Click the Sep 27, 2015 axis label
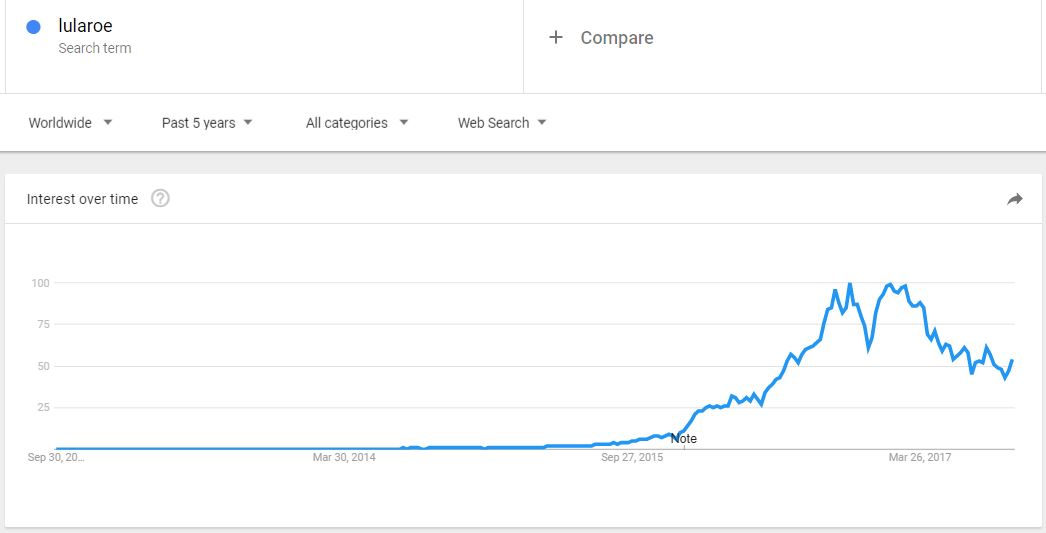This screenshot has height=533, width=1046. pos(632,457)
